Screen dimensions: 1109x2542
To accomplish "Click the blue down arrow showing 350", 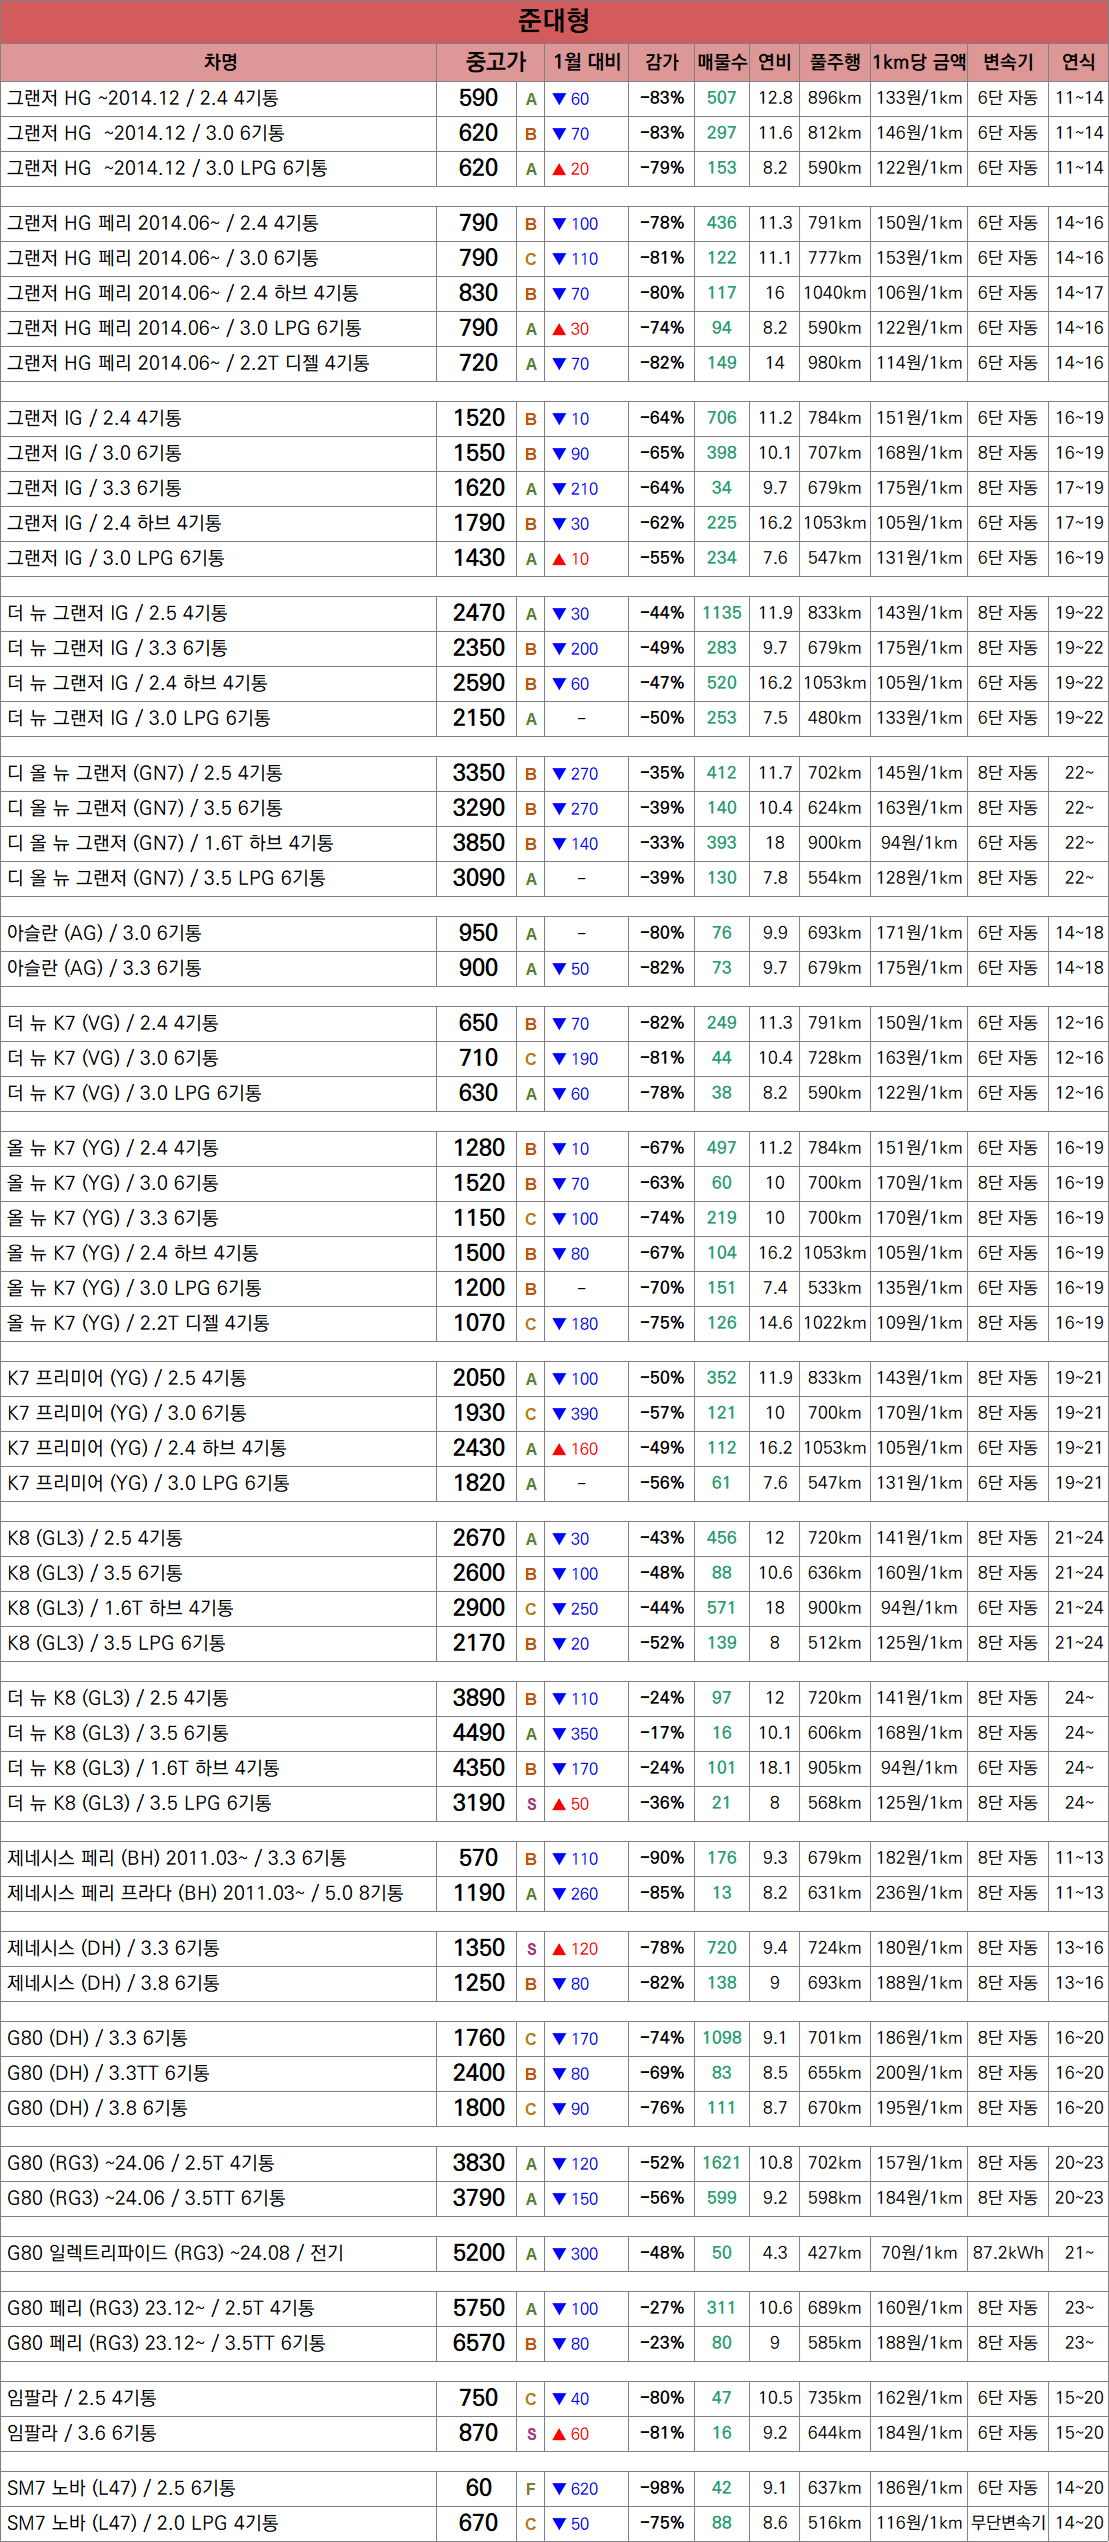I will tap(560, 1734).
